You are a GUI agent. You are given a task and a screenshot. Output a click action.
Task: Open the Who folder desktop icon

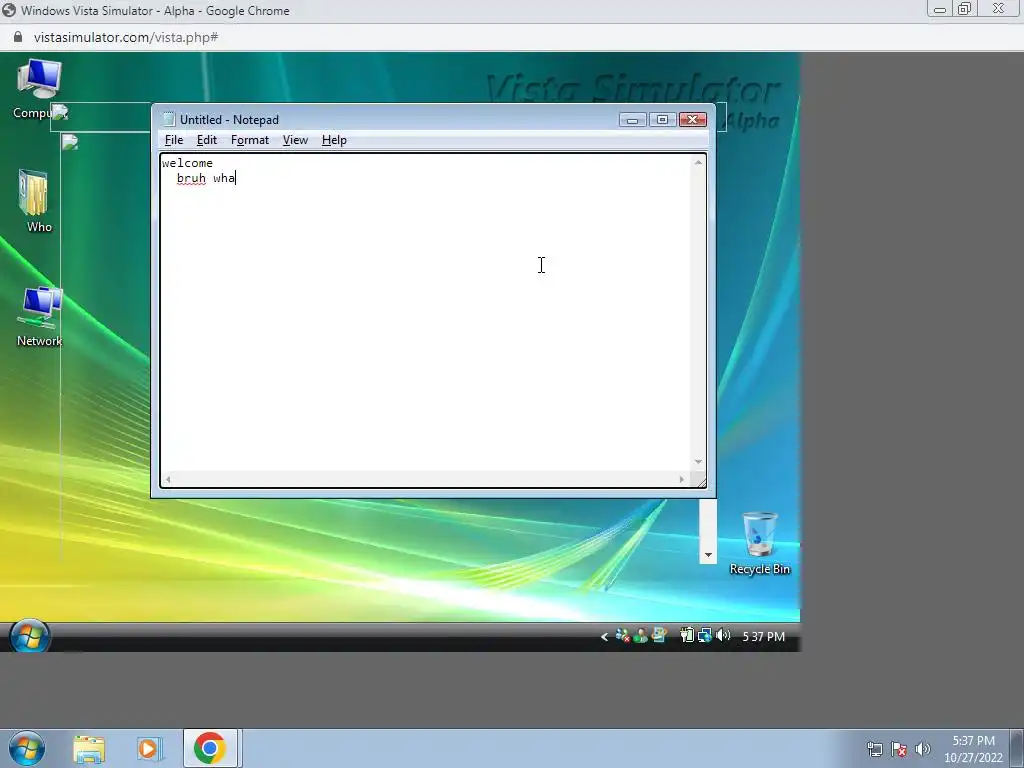coord(37,201)
